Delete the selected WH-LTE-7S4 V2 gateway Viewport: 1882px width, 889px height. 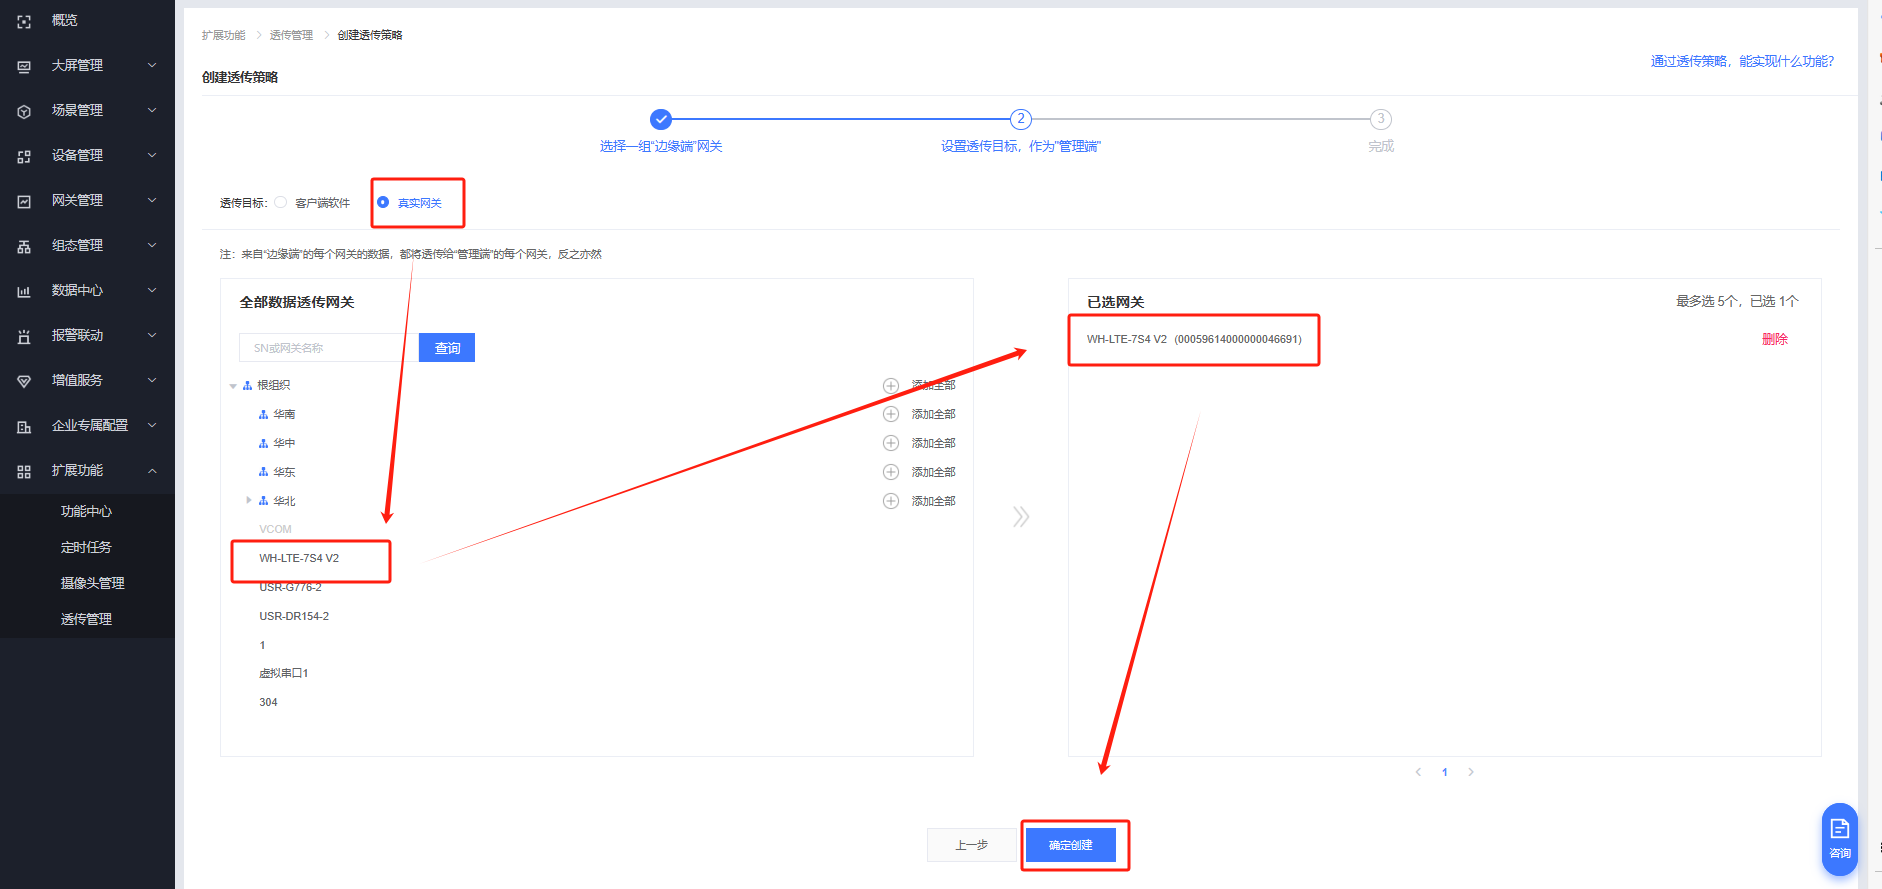tap(1774, 339)
